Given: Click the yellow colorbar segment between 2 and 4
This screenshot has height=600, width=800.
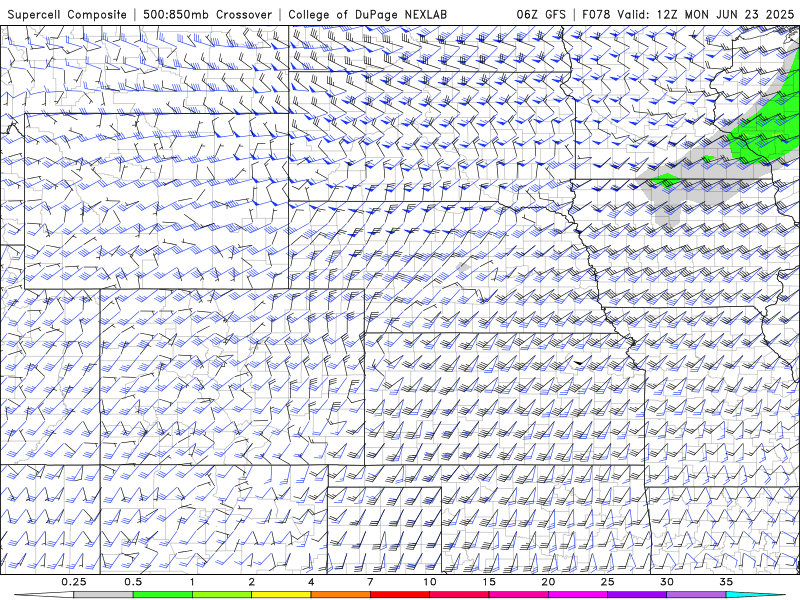Looking at the screenshot, I should [x=281, y=595].
